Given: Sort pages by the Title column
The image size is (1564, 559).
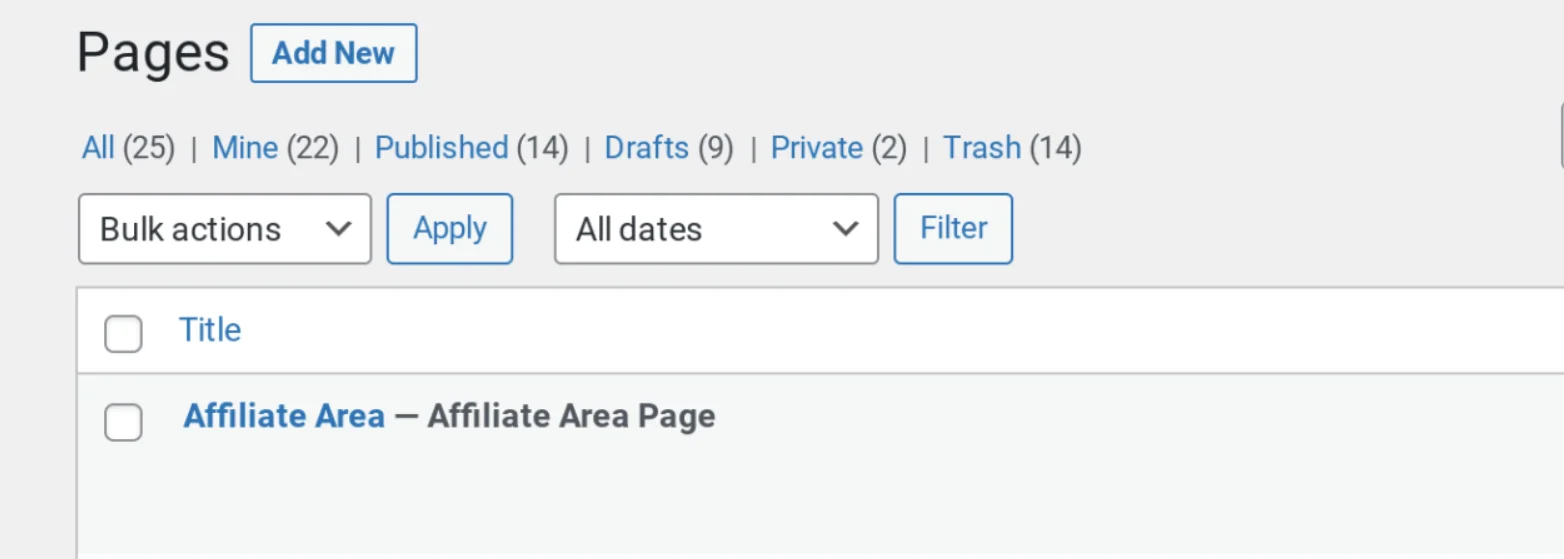Looking at the screenshot, I should [210, 330].
